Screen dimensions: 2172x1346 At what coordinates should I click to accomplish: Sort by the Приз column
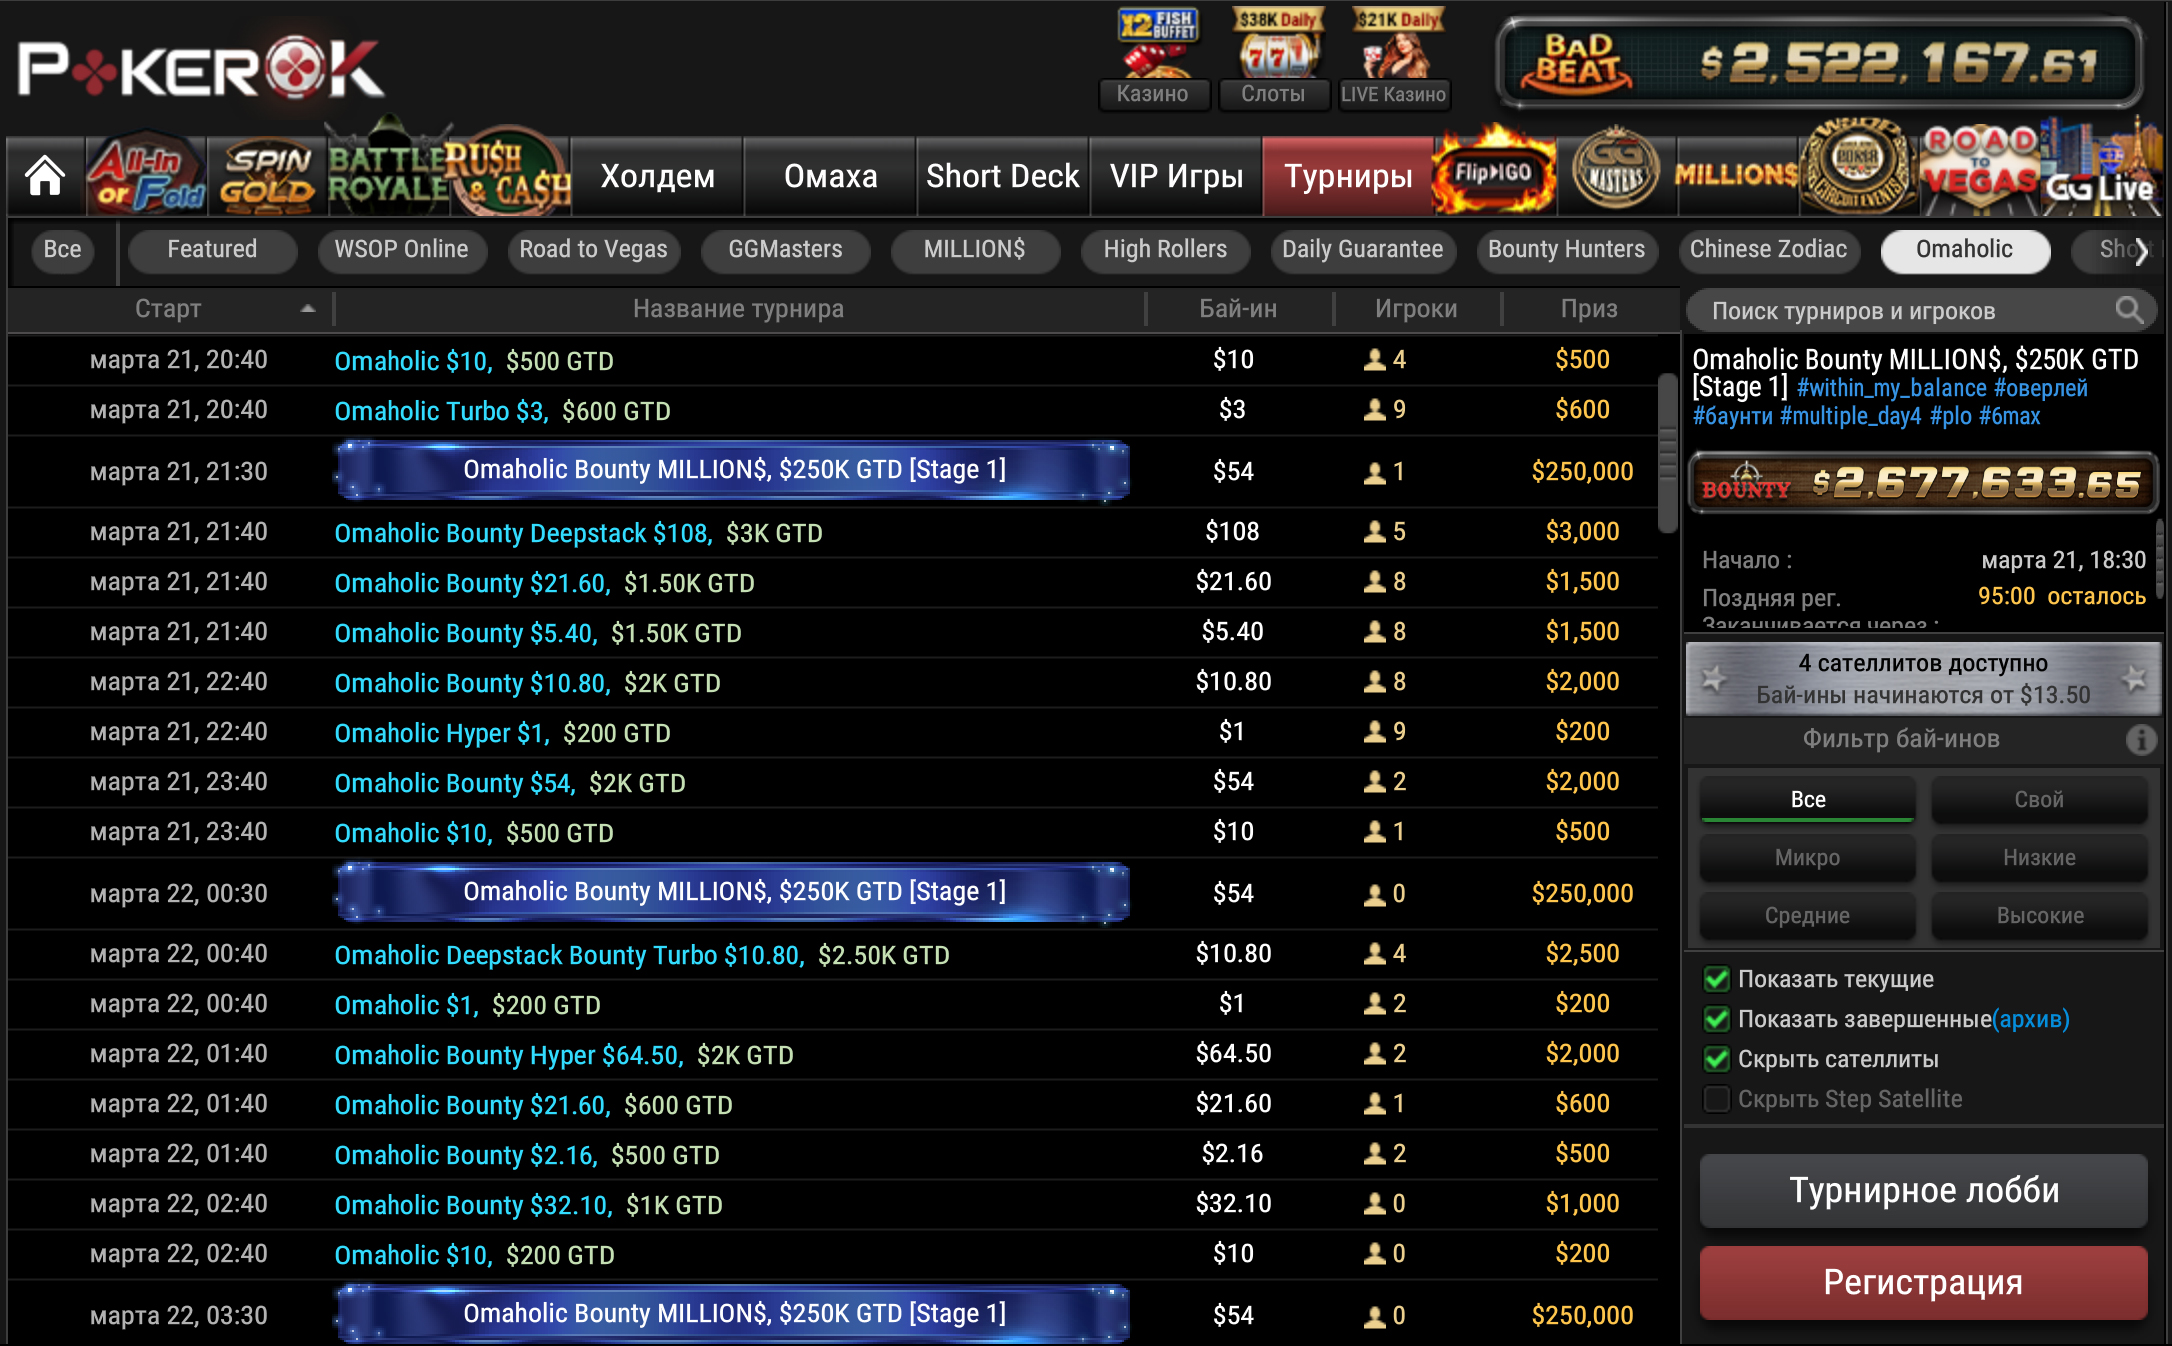[x=1589, y=309]
